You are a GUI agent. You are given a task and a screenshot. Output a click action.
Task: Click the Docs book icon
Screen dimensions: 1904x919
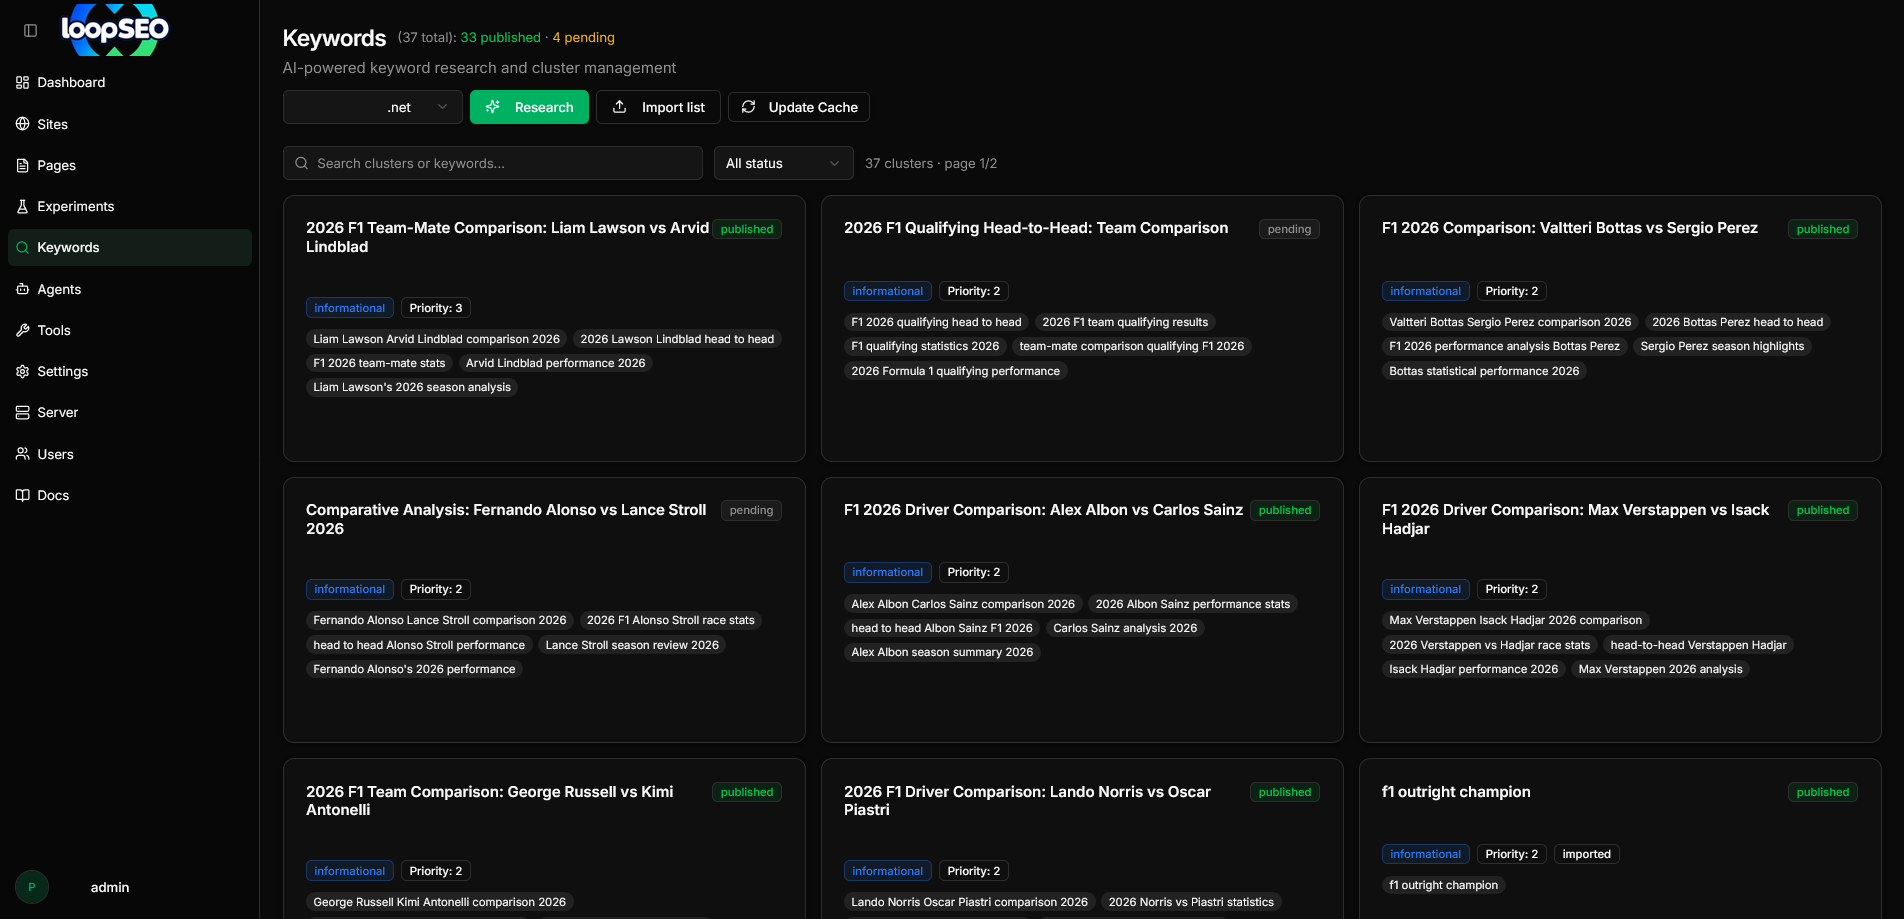coord(23,495)
